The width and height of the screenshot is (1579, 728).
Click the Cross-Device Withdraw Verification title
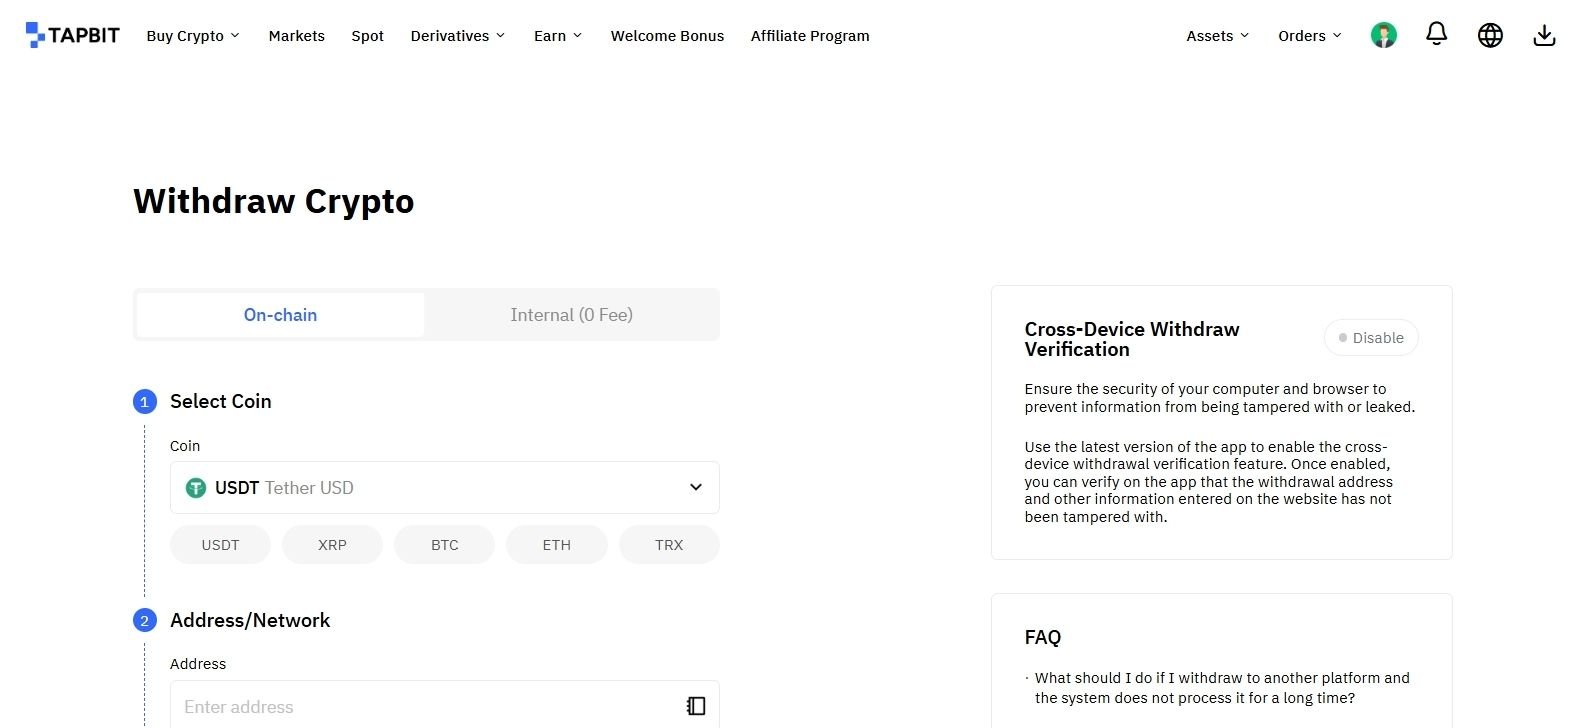pos(1132,339)
